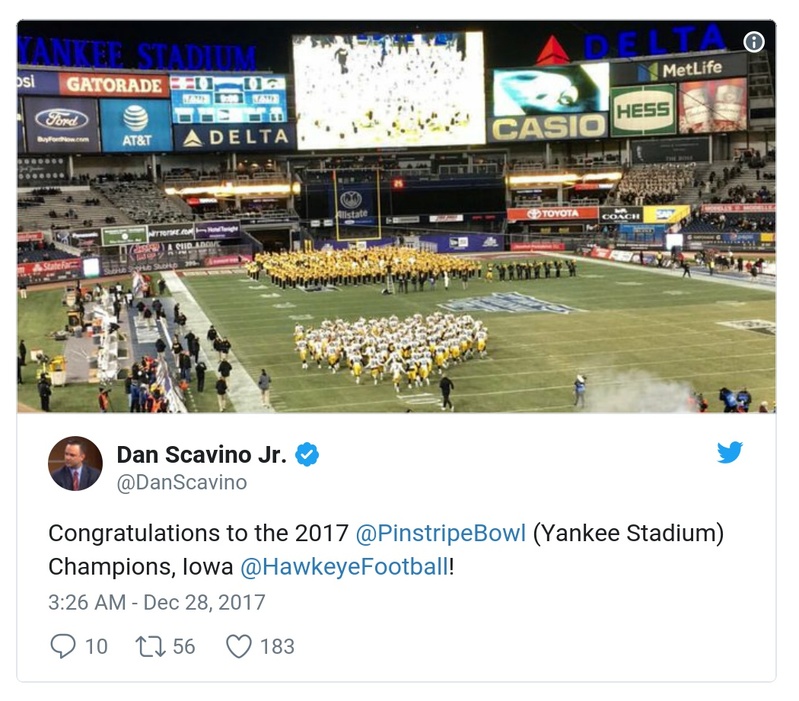Click the like count of 183

[x=277, y=646]
